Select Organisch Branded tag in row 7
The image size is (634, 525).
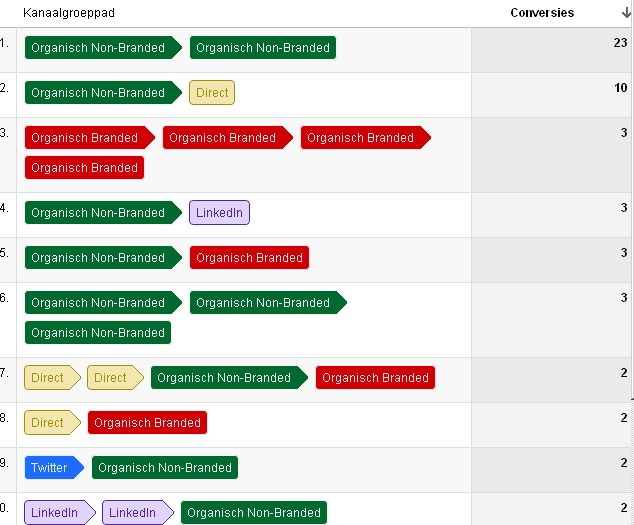tap(375, 378)
